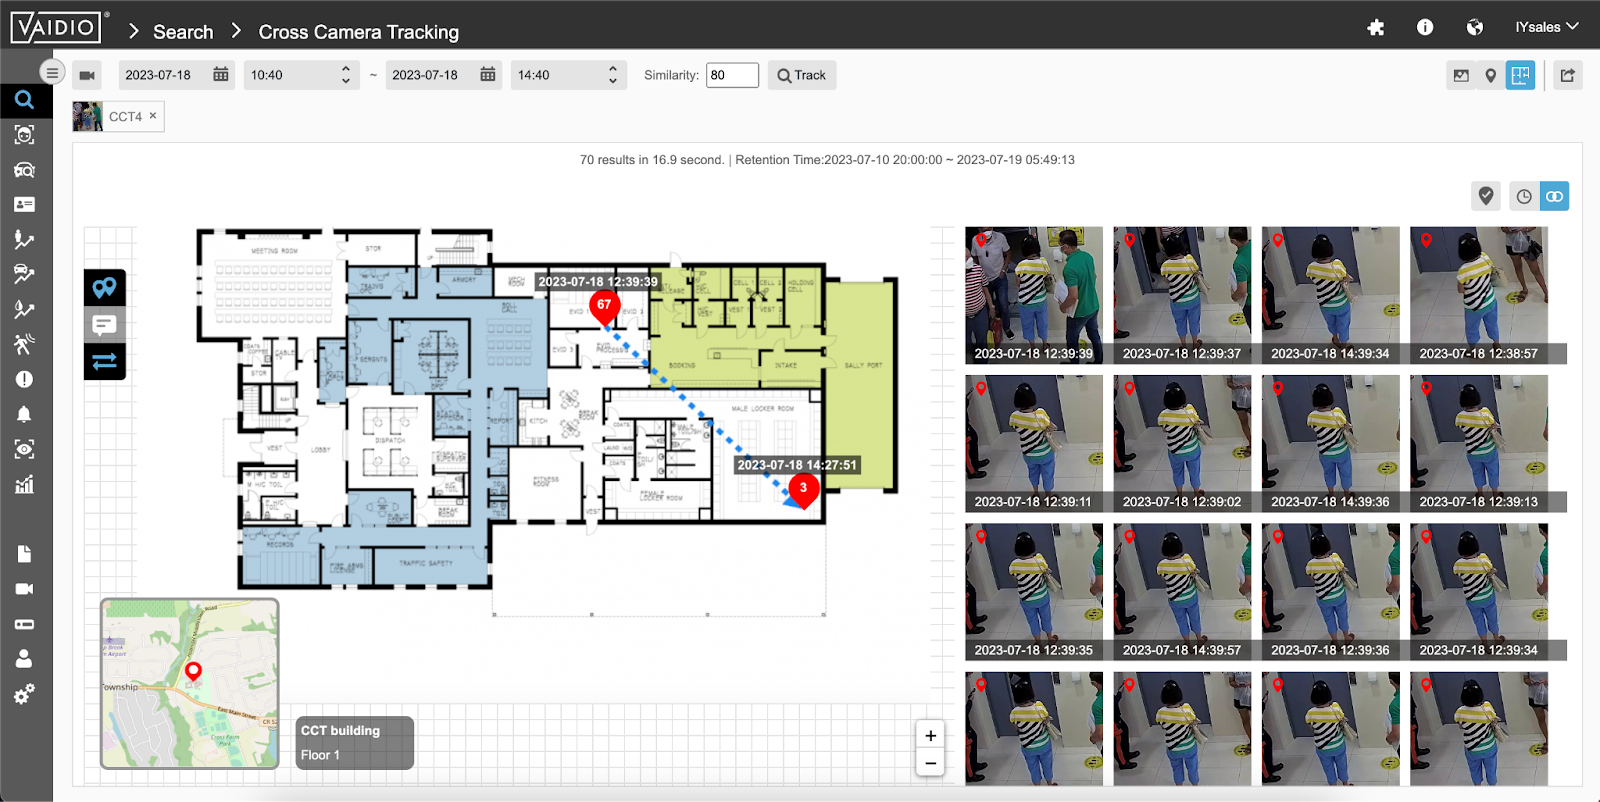Open the bell alerts icon in sidebar
This screenshot has width=1600, height=802.
pos(25,414)
